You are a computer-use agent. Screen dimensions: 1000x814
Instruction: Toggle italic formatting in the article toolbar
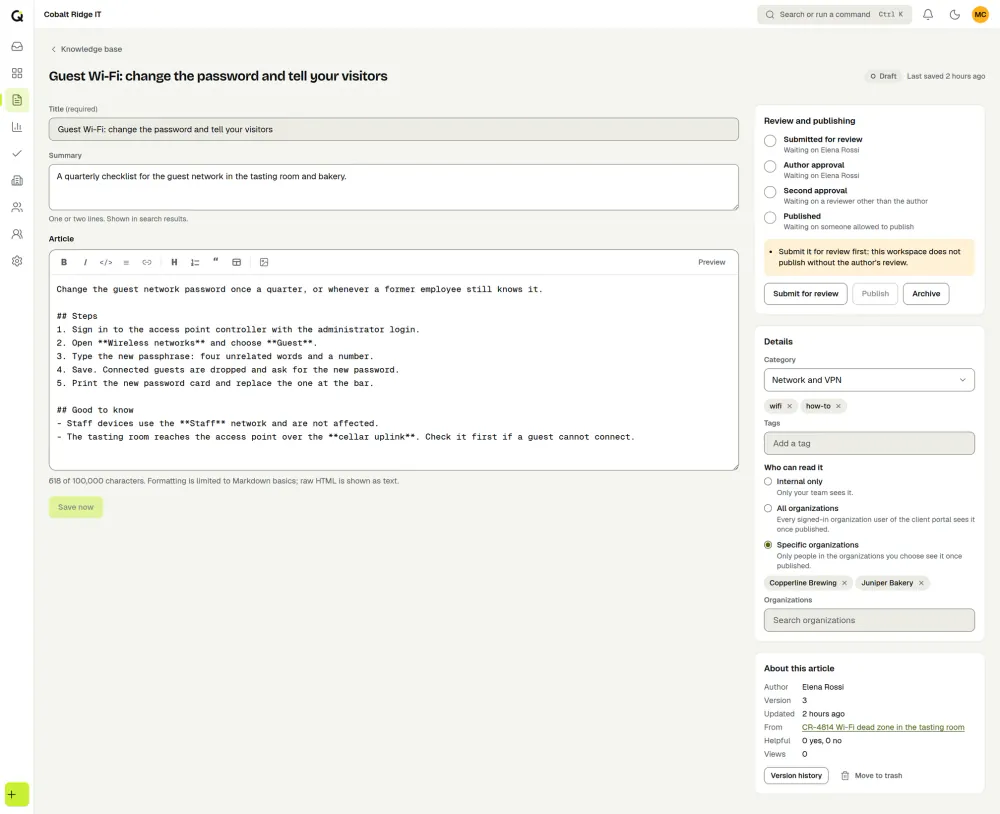[x=85, y=262]
